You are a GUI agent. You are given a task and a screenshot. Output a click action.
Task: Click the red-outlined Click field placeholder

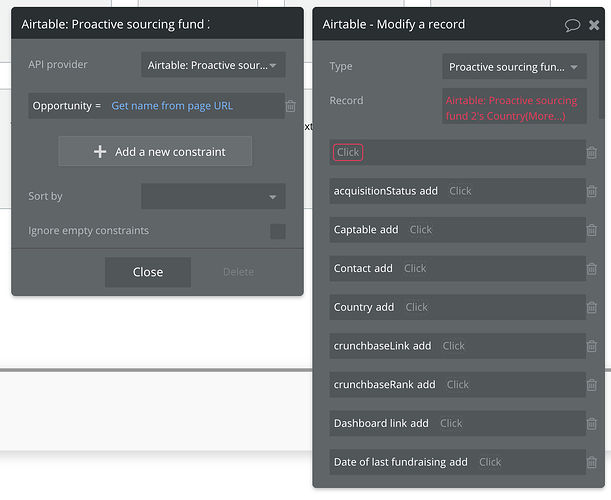(x=348, y=152)
